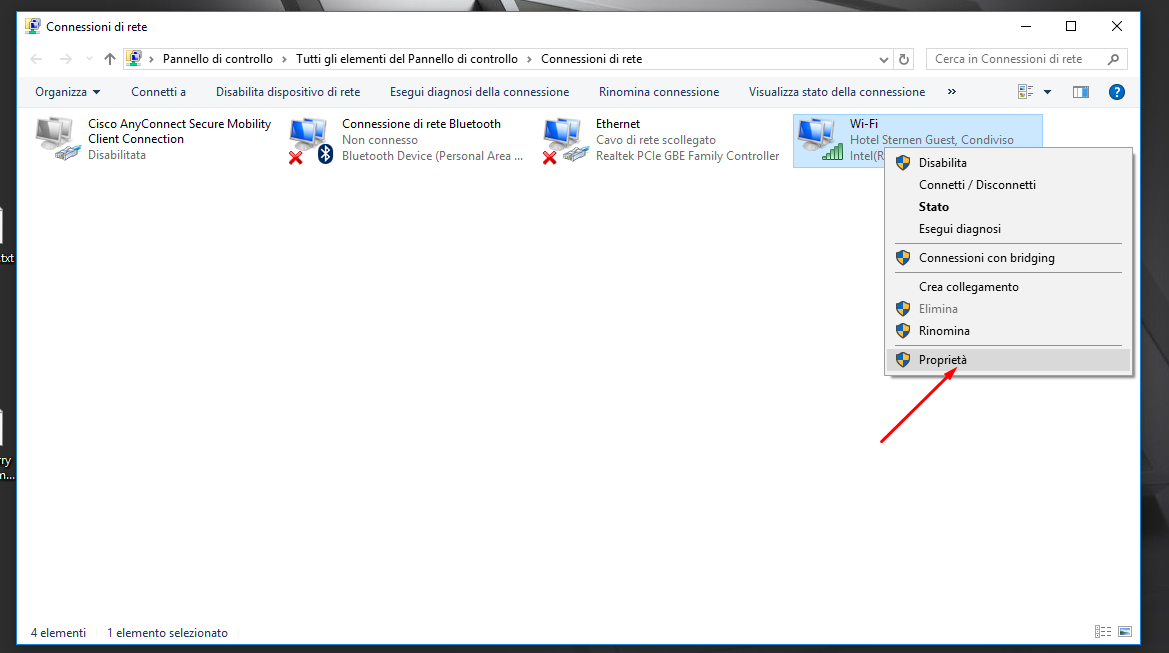
Task: Select Connessioni con bridging entry
Action: pyautogui.click(x=1009, y=258)
